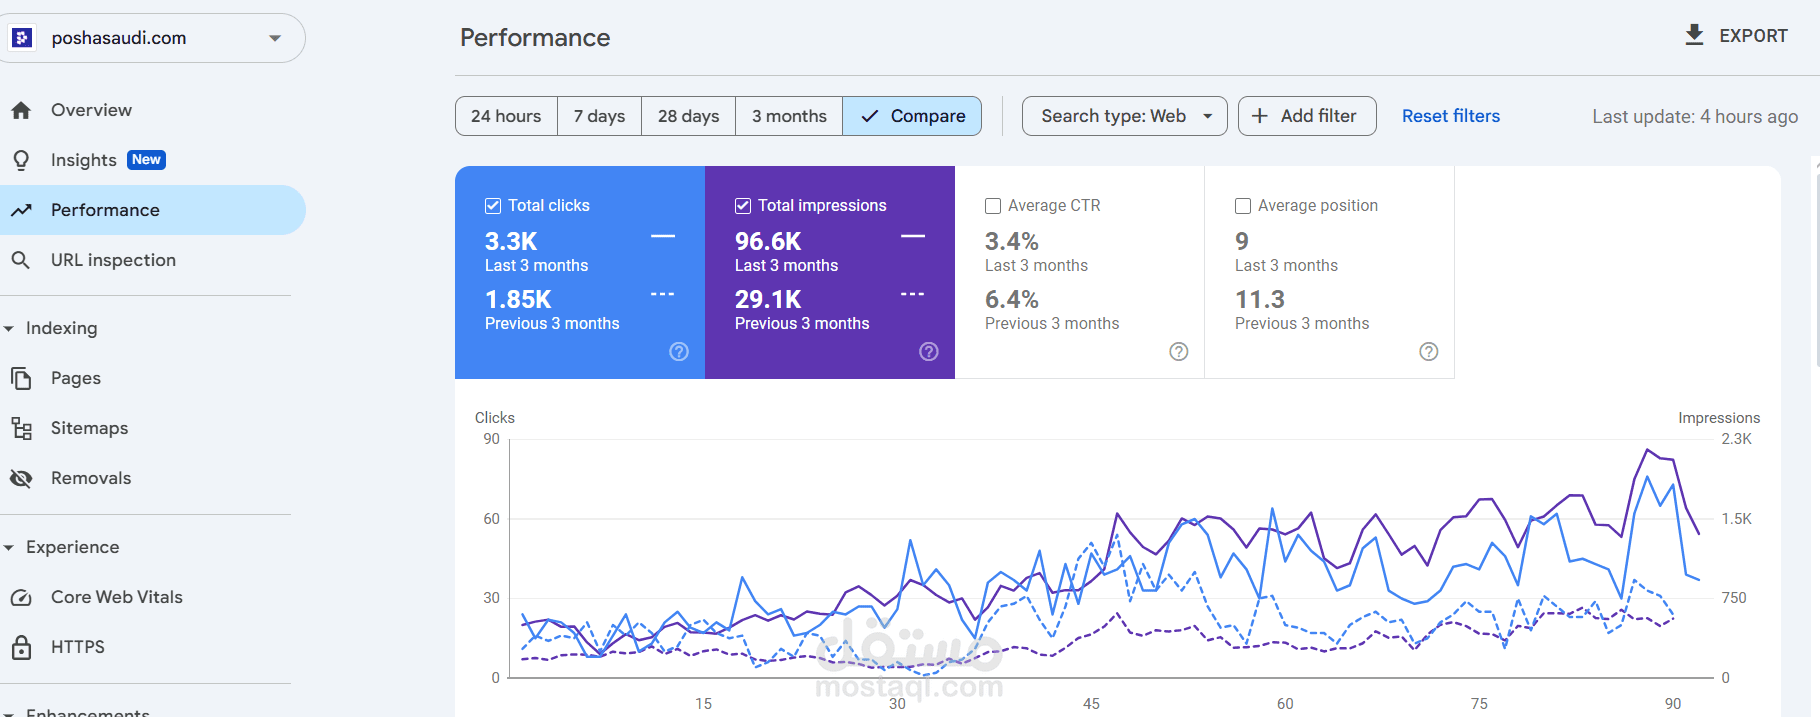Select the 3 months range tab

[x=789, y=116]
